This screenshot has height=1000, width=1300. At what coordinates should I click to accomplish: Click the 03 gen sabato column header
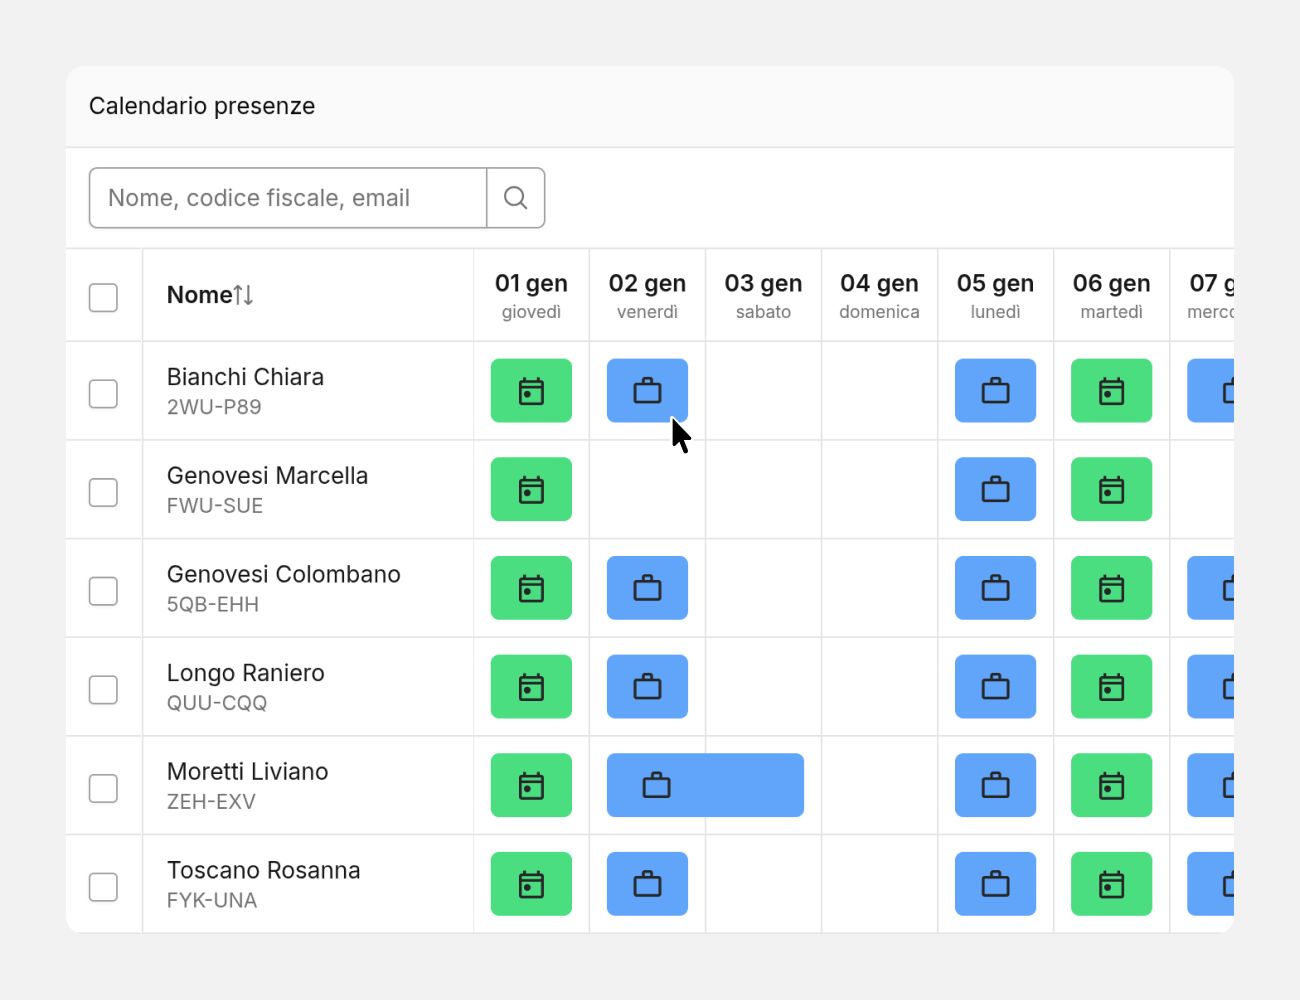763,296
